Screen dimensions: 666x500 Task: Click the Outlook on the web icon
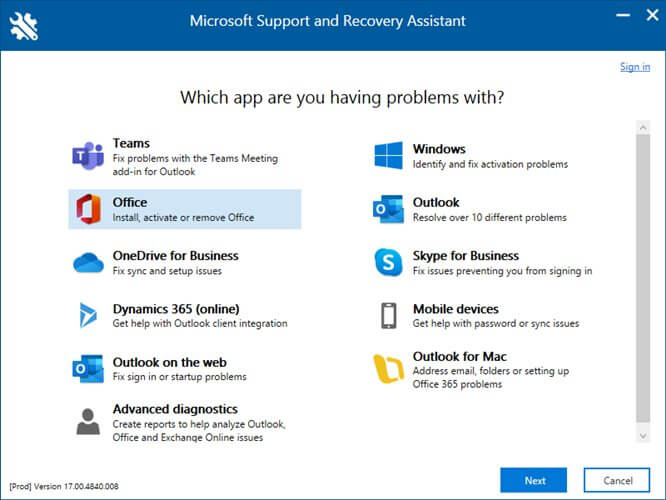88,369
